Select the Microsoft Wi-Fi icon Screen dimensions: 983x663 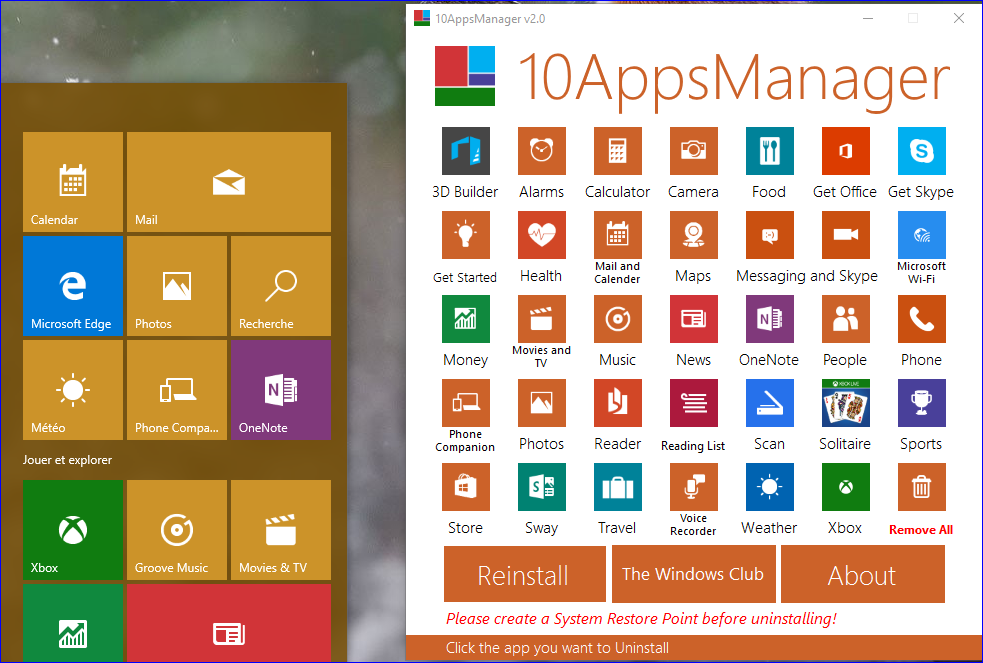point(922,235)
